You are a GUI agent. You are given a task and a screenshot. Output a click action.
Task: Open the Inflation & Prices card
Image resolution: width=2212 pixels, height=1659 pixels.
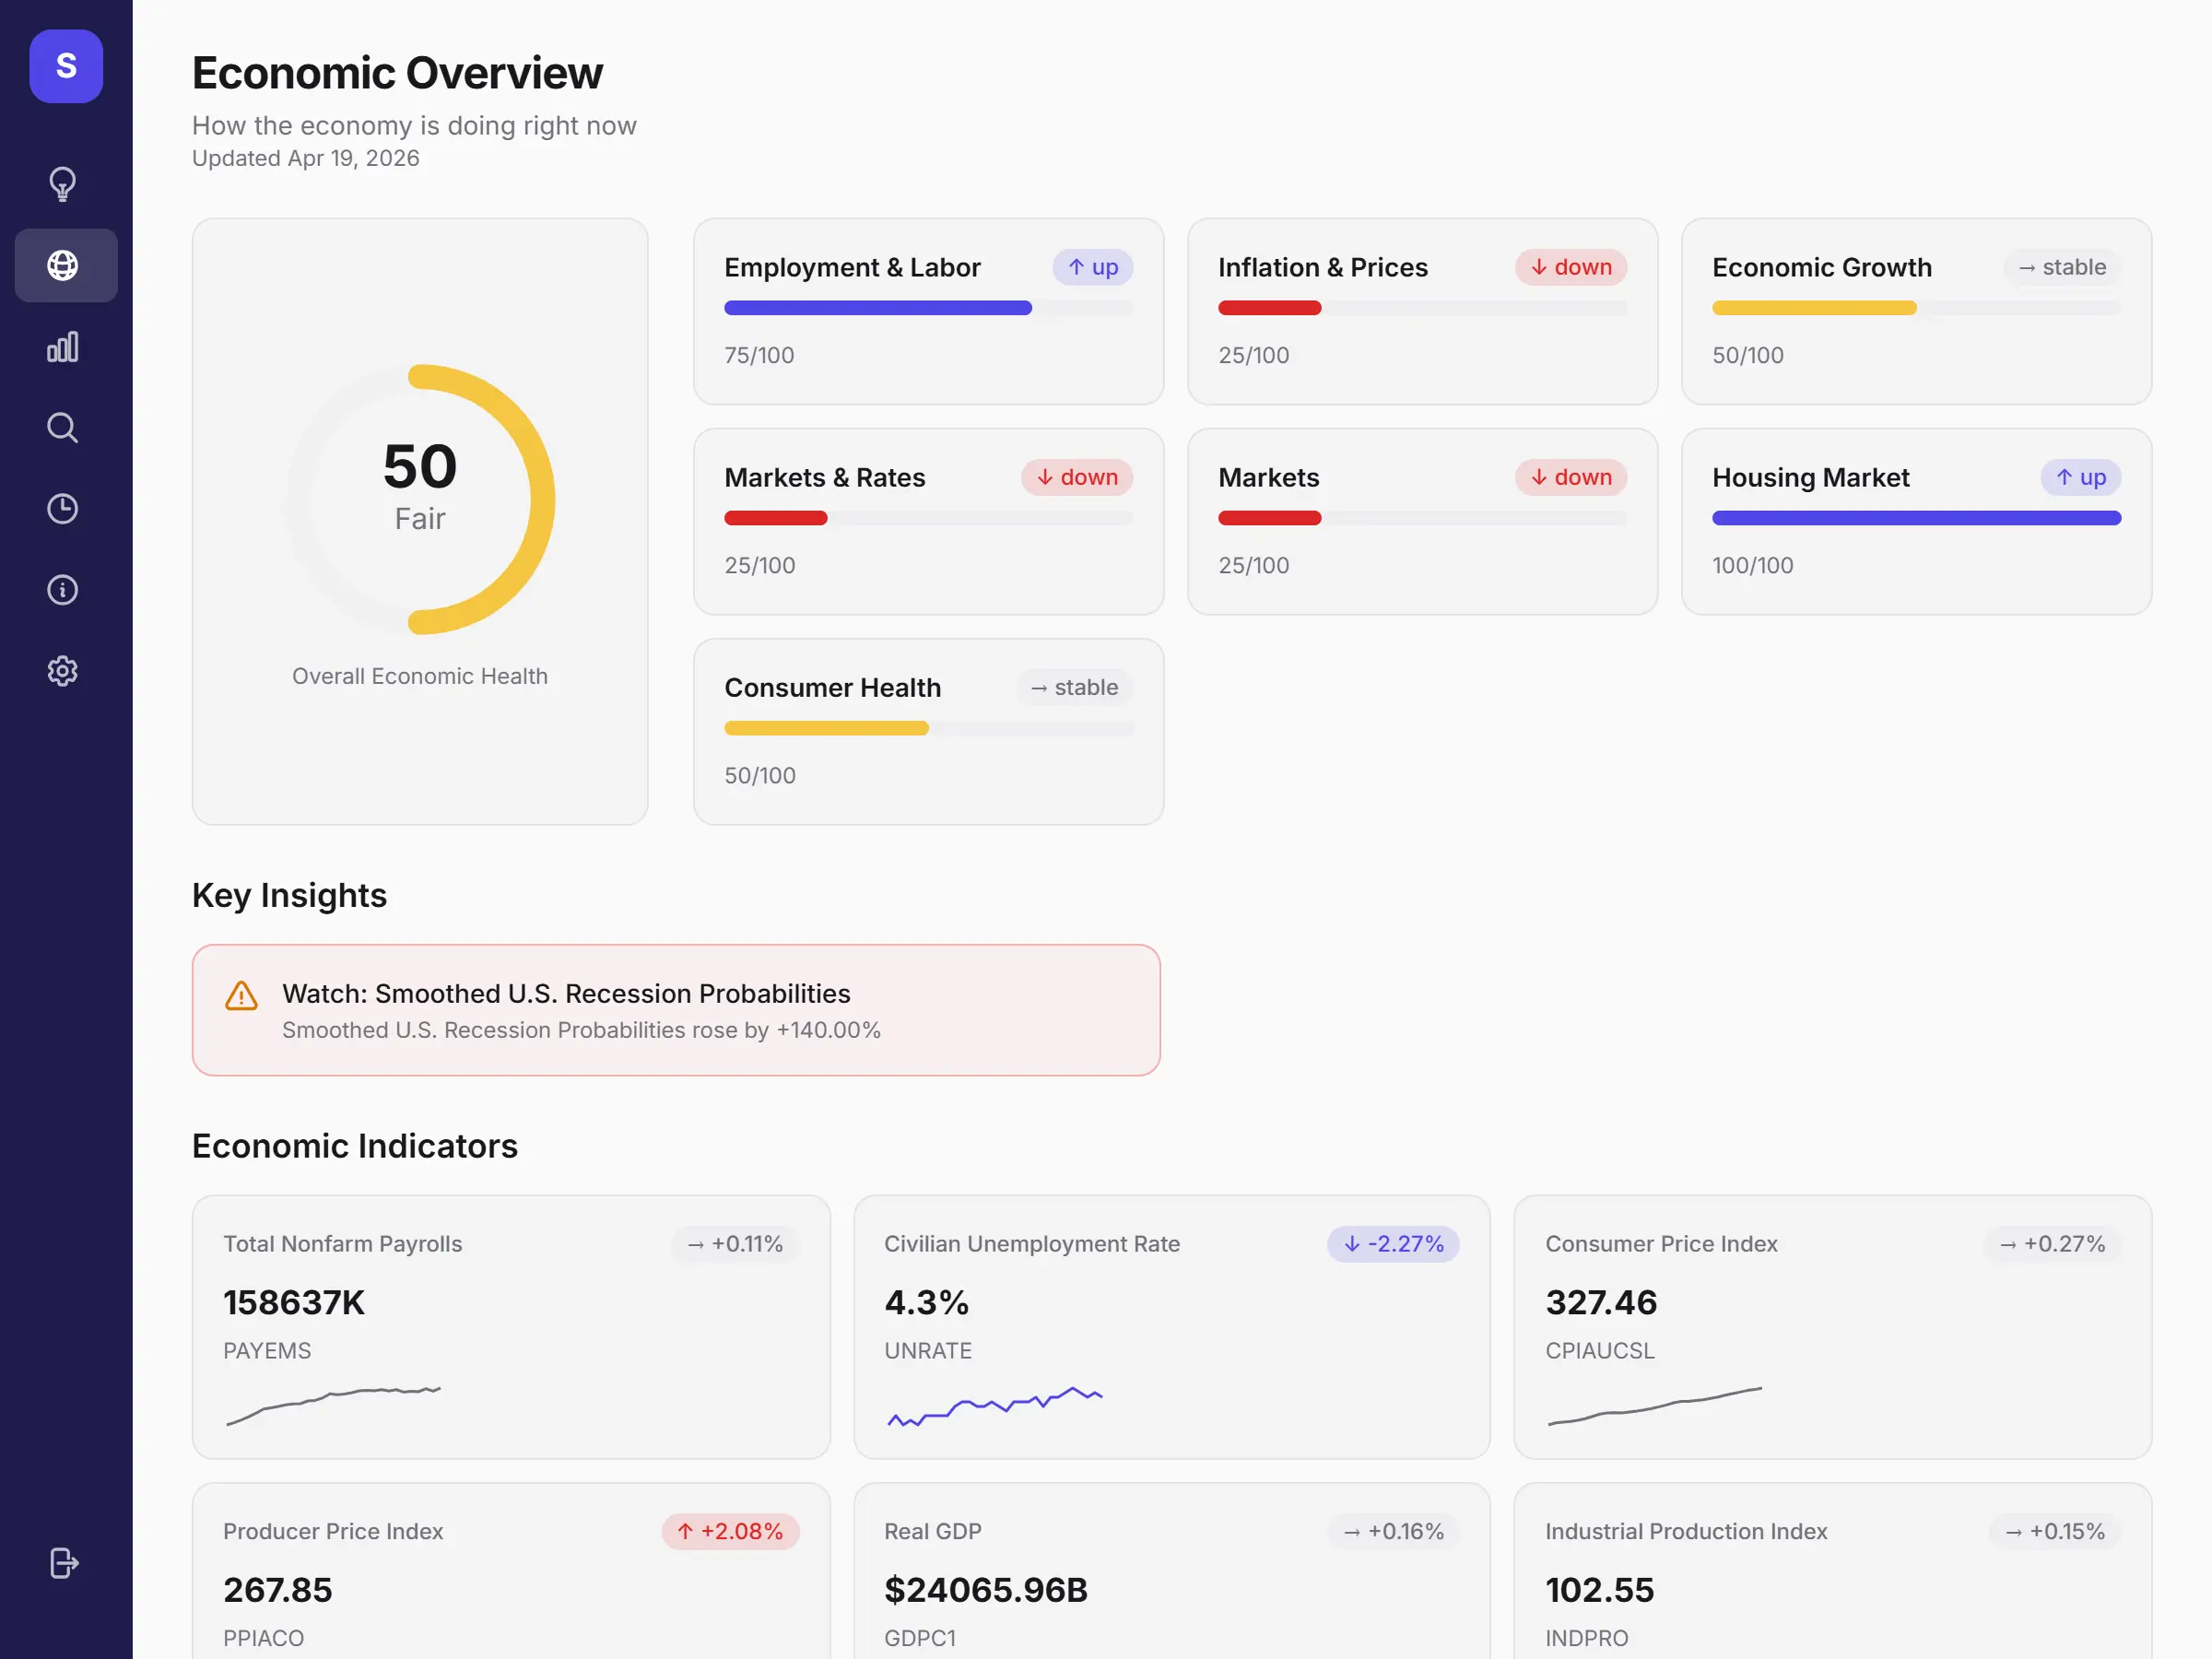point(1422,312)
